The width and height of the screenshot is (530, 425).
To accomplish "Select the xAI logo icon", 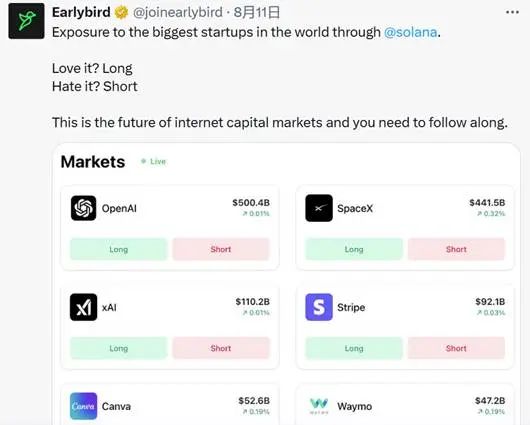I will click(x=83, y=307).
